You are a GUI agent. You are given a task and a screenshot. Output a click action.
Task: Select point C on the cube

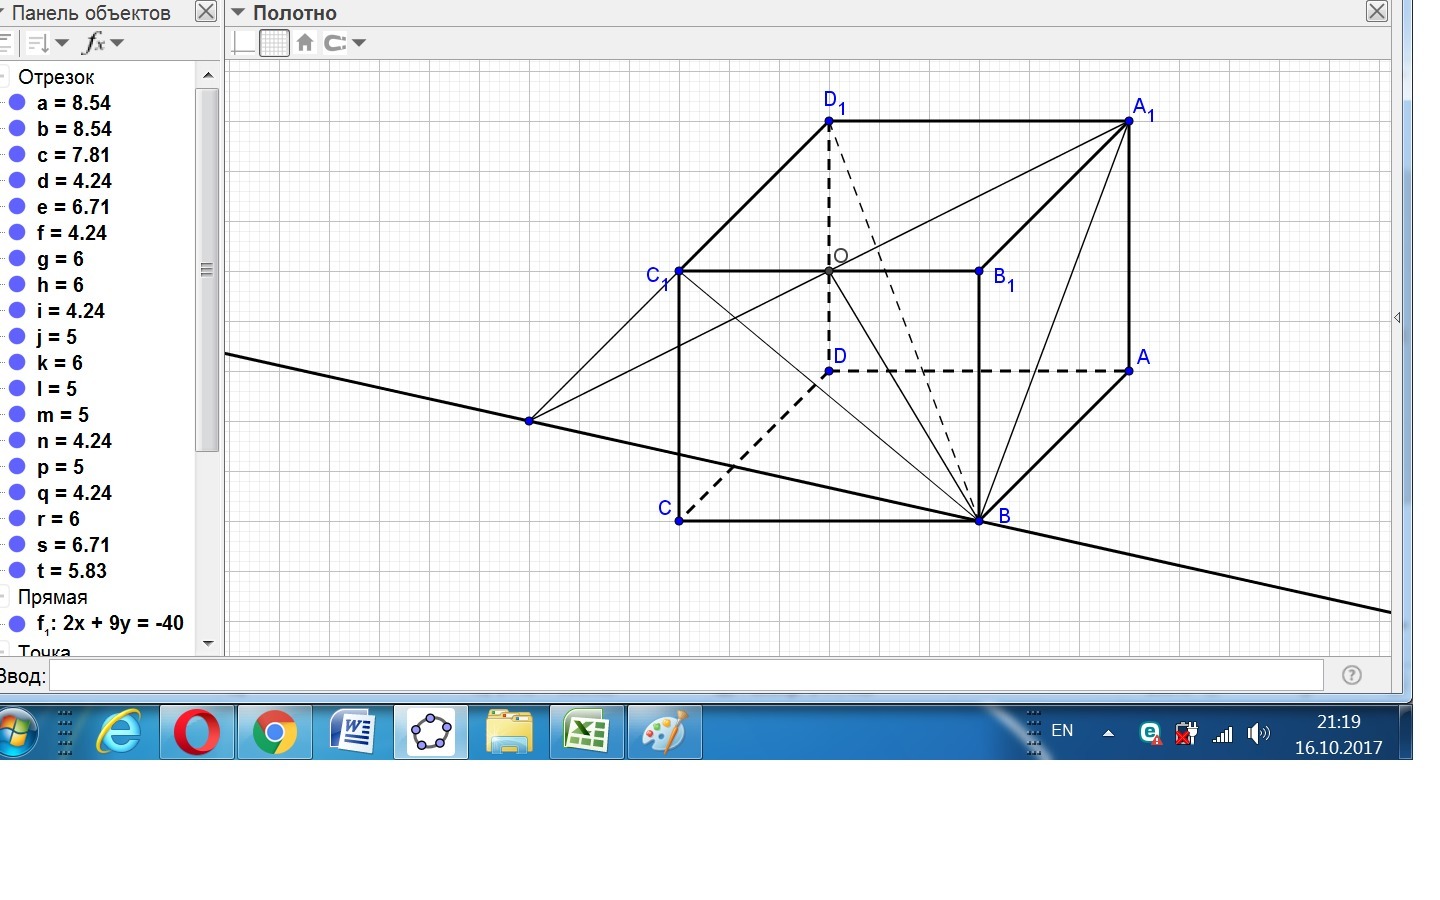(679, 521)
